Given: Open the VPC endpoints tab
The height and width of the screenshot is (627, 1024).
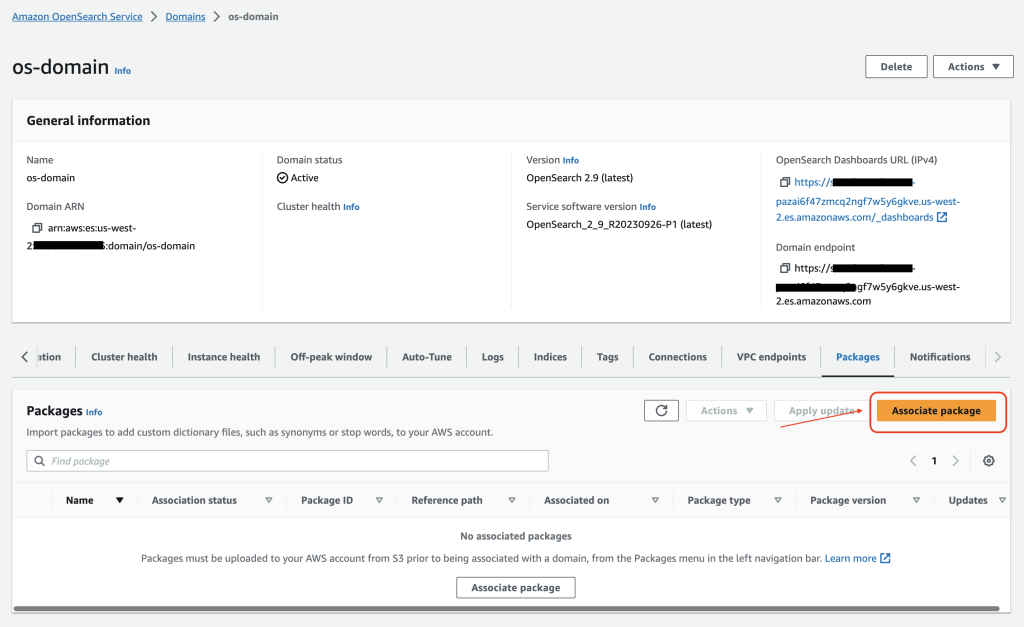Looking at the screenshot, I should (771, 357).
